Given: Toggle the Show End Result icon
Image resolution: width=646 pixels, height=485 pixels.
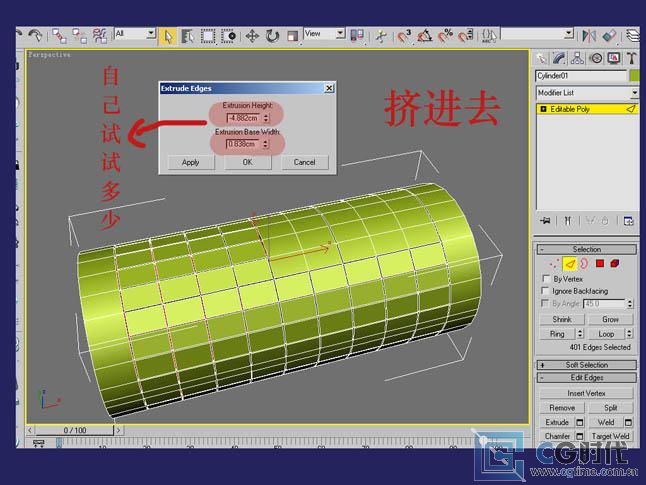Looking at the screenshot, I should [x=568, y=221].
